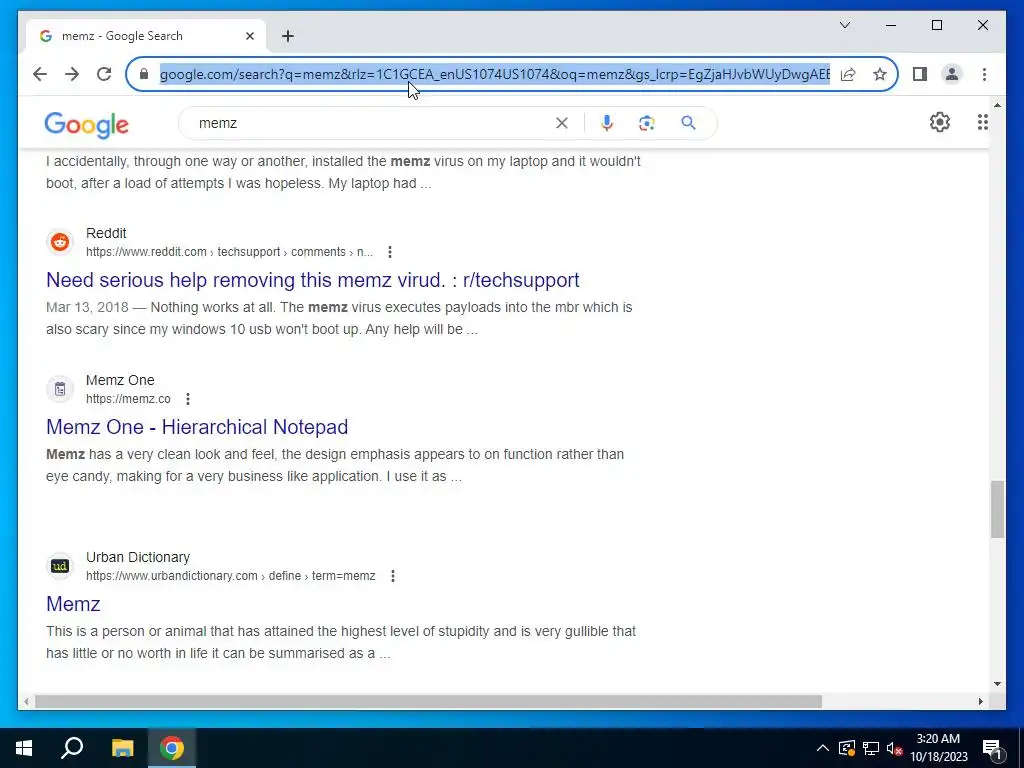The width and height of the screenshot is (1024, 768).
Task: Open the Urban Dictionary Memz link
Action: click(x=73, y=603)
